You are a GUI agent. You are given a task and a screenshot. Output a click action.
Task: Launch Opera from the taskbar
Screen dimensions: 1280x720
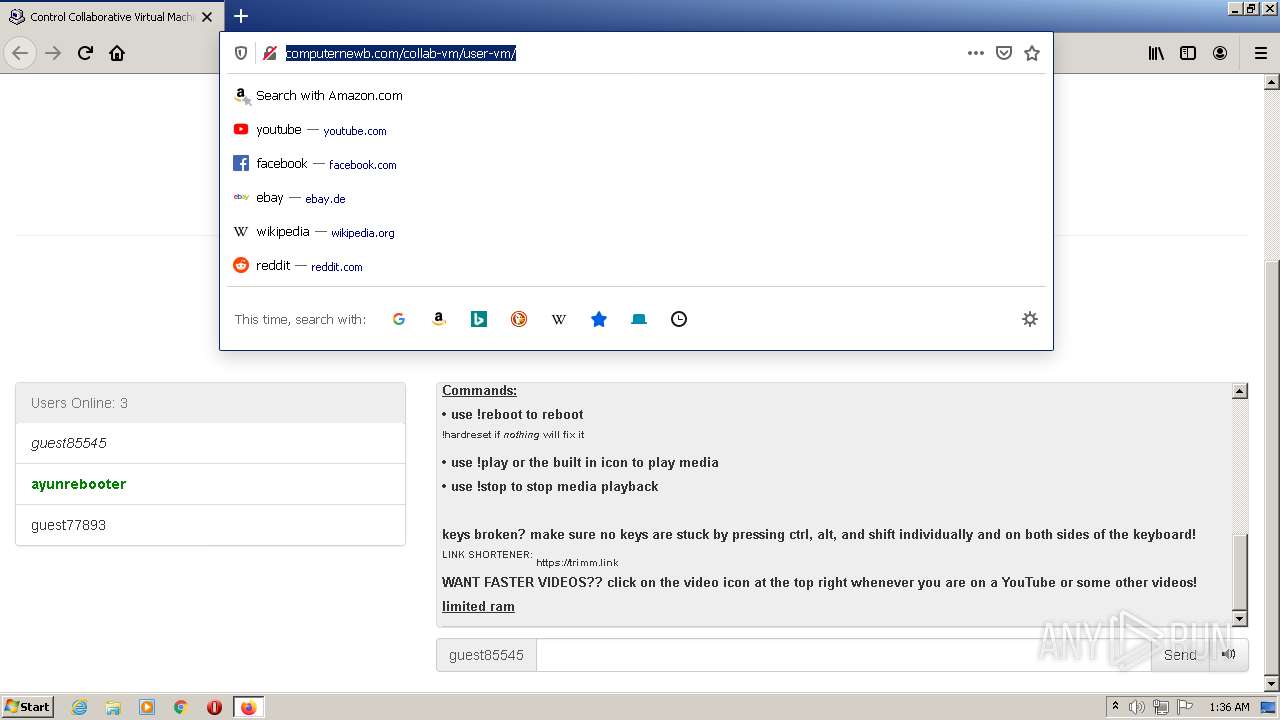tap(214, 707)
